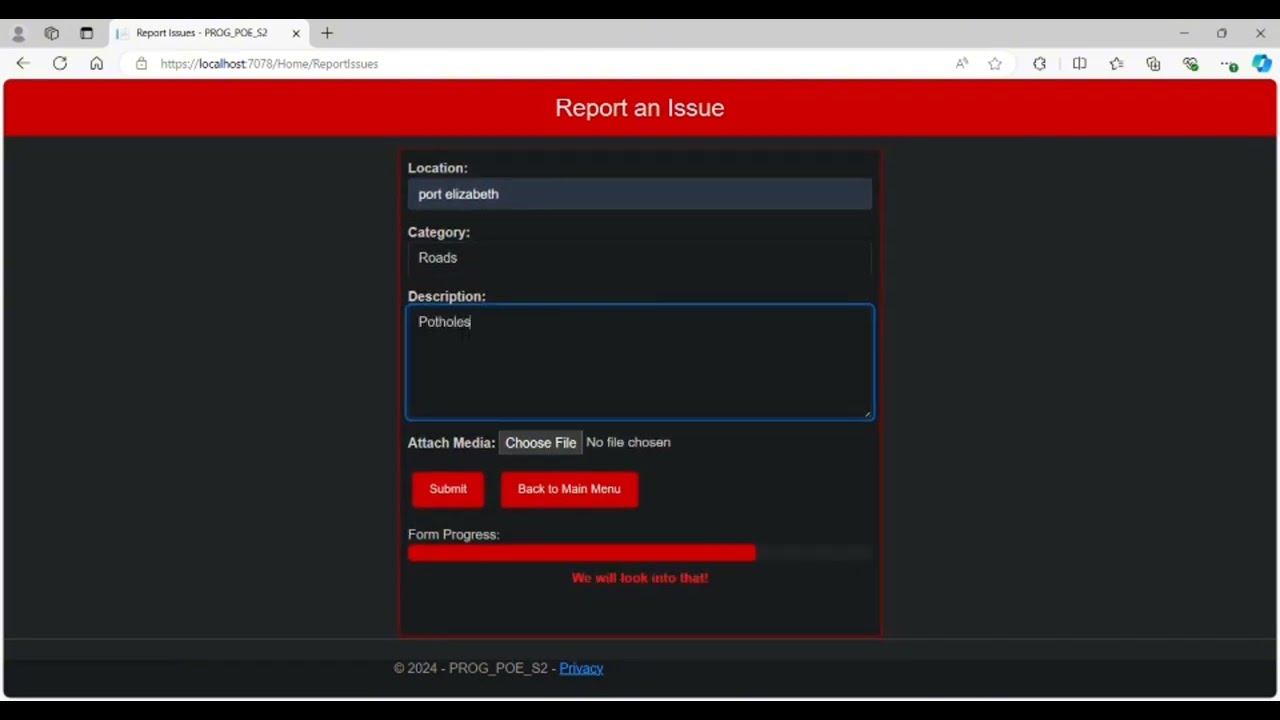The image size is (1280, 720).
Task: Toggle the split screen icon
Action: point(1079,63)
